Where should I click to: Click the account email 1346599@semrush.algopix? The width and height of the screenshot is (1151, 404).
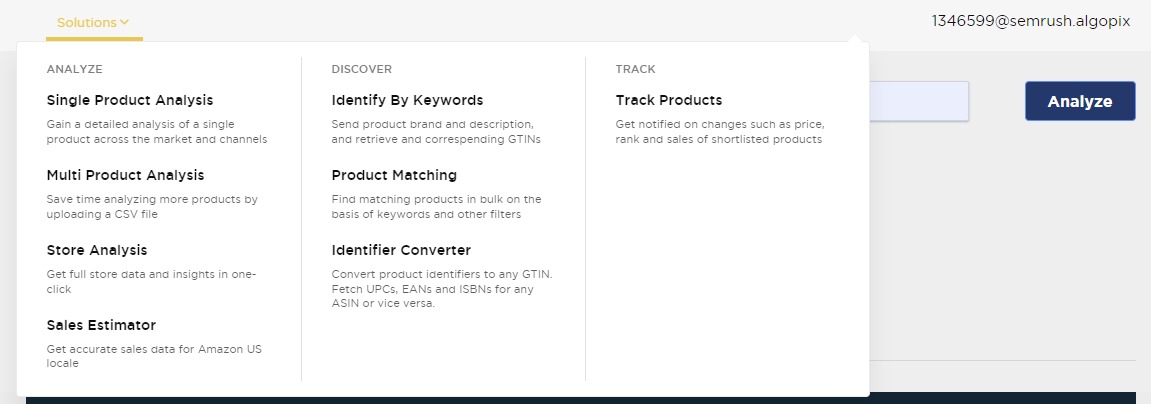click(x=1030, y=20)
